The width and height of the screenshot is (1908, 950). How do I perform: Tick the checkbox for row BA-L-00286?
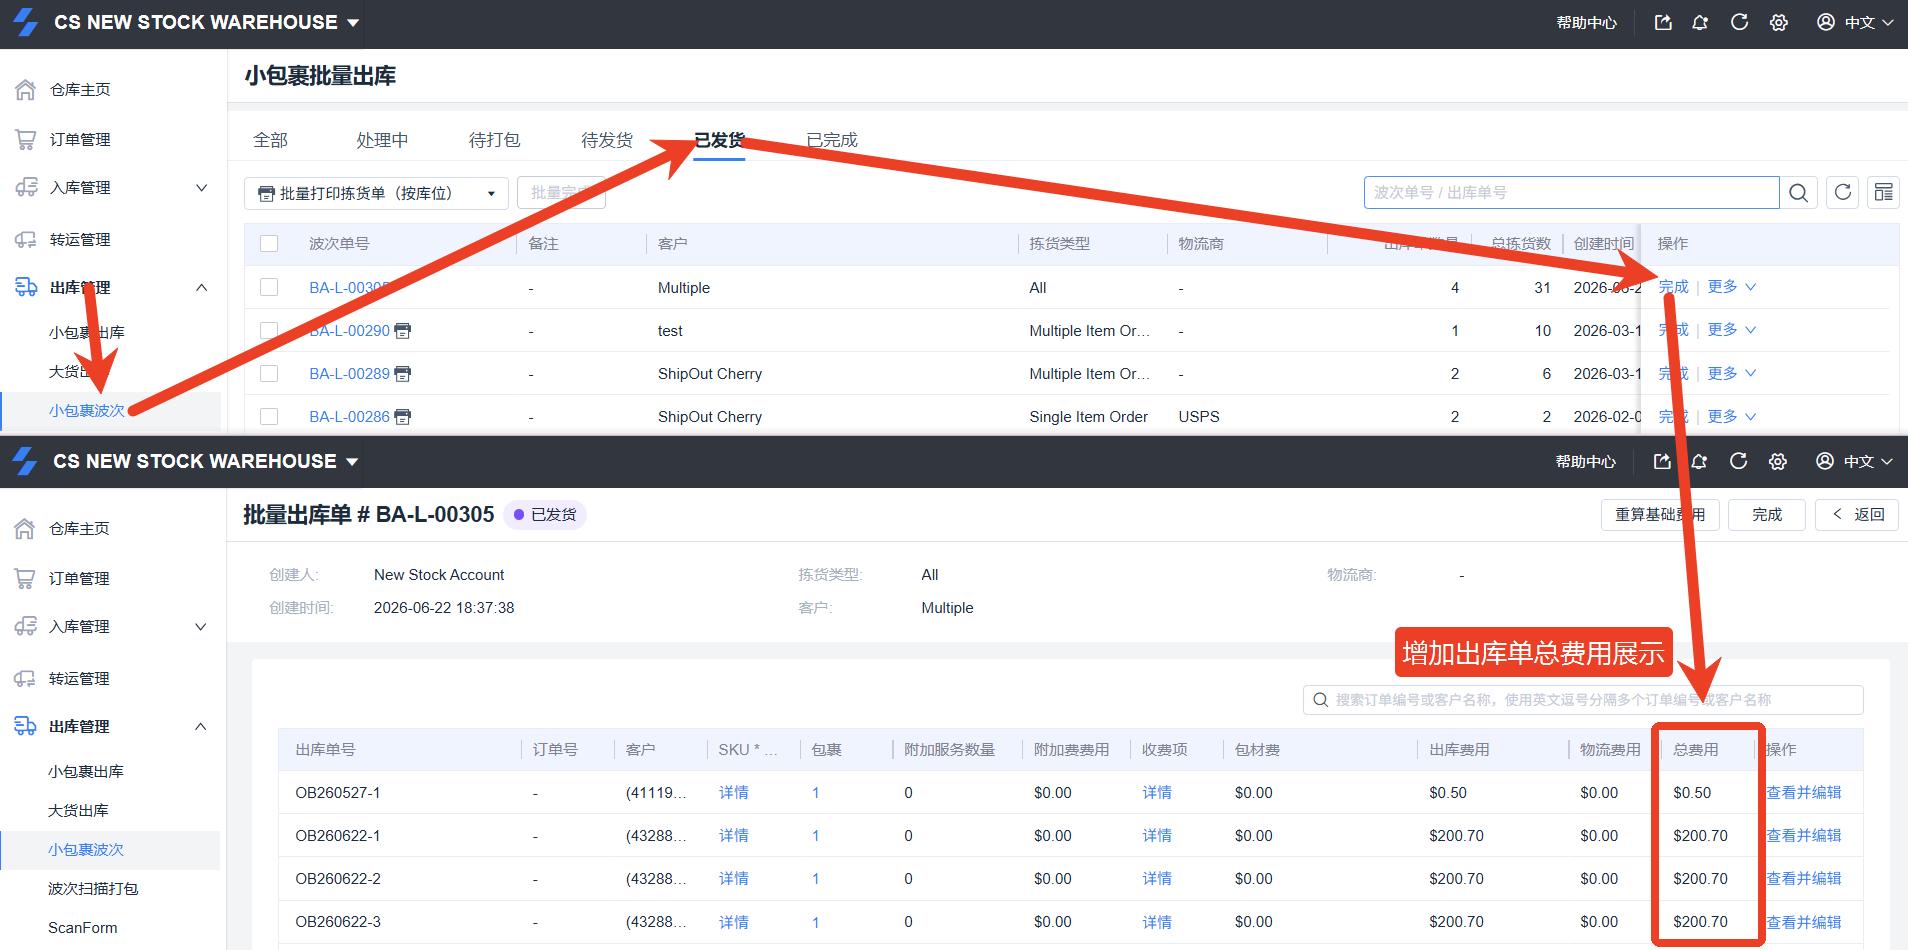[269, 417]
